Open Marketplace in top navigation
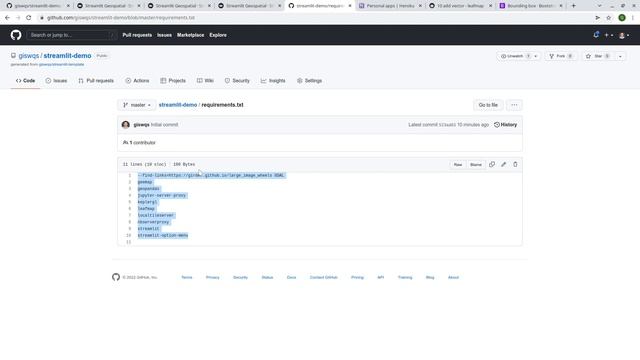Screen dimensions: 640x360 click(191, 35)
